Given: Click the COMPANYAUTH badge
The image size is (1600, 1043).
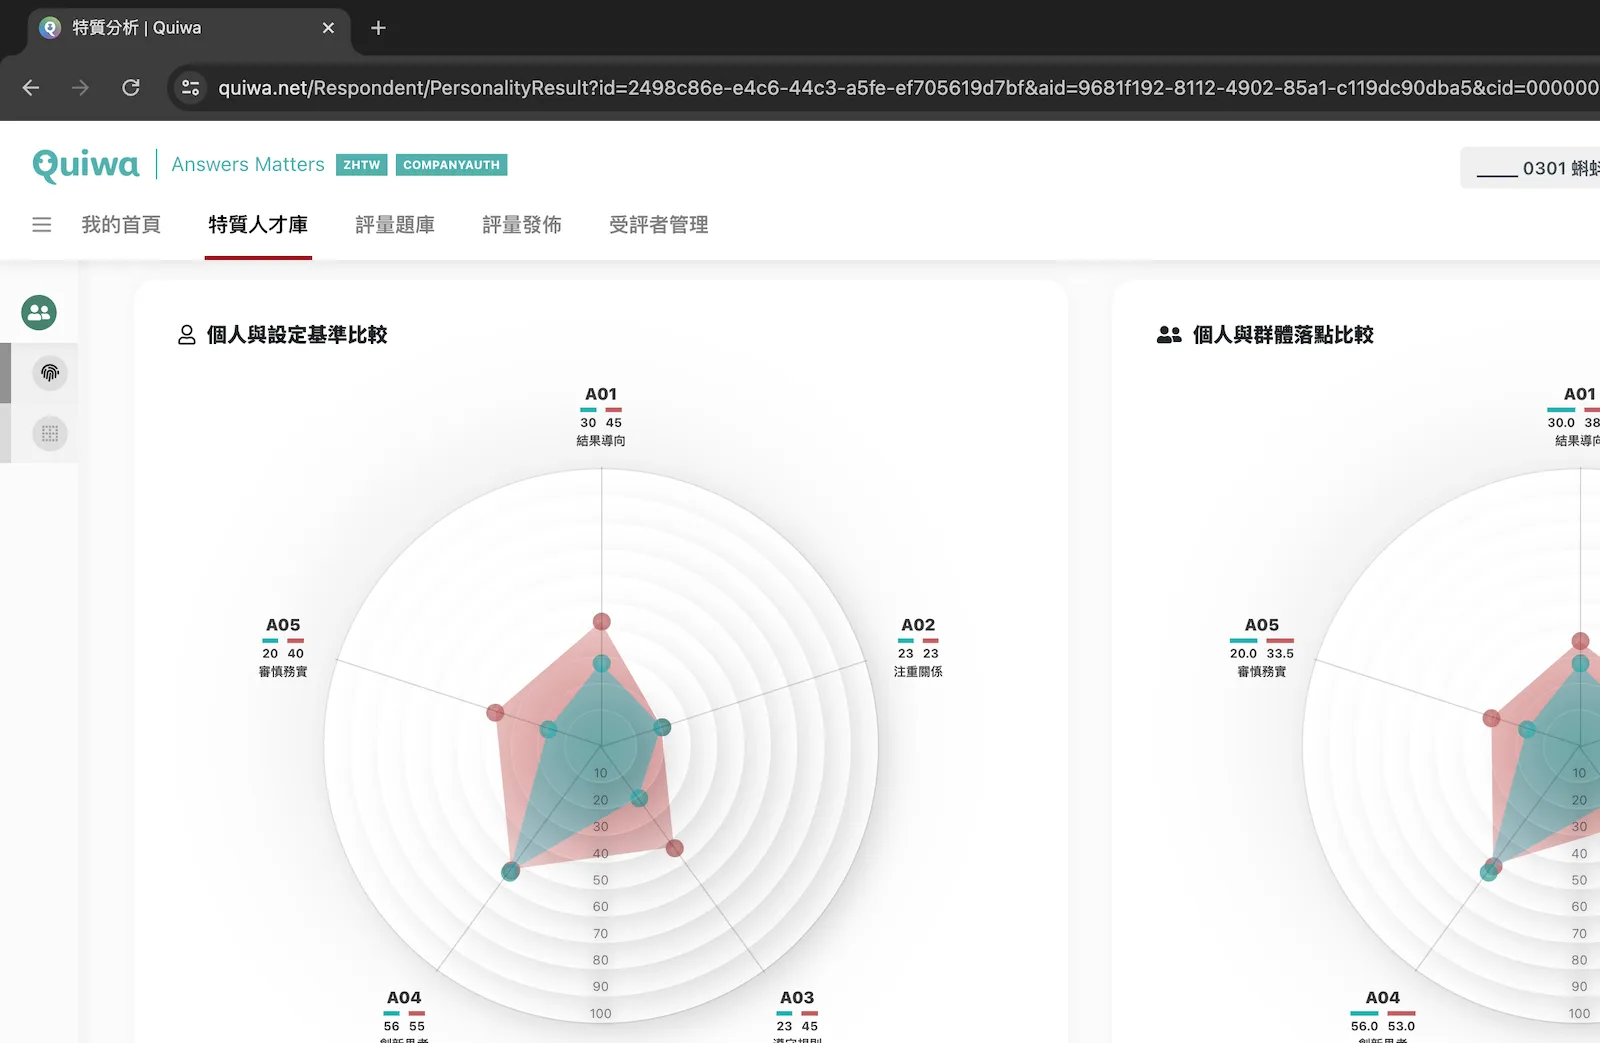Looking at the screenshot, I should coord(452,165).
